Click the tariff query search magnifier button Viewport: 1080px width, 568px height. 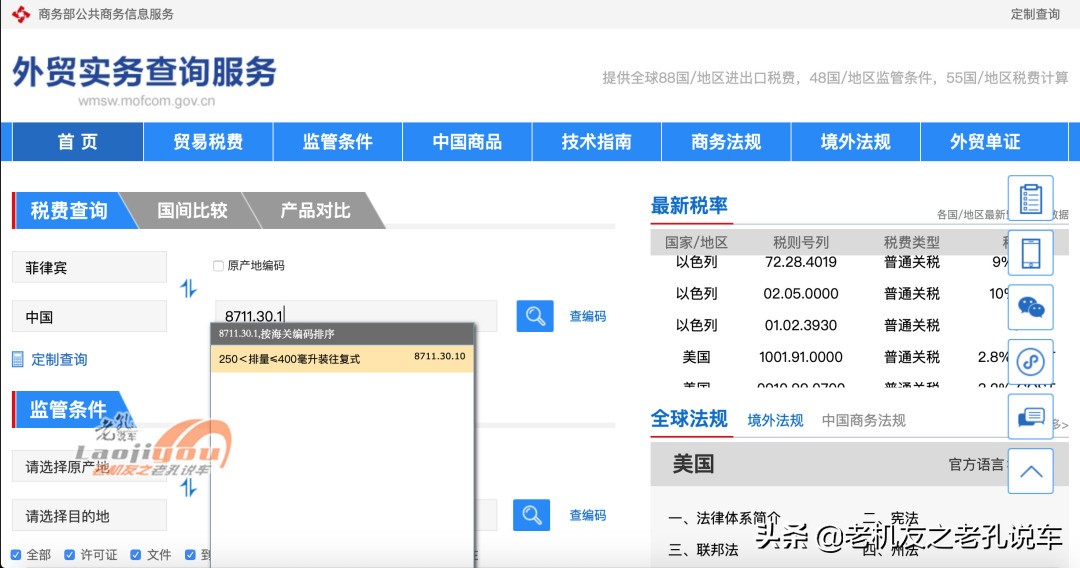click(x=534, y=316)
